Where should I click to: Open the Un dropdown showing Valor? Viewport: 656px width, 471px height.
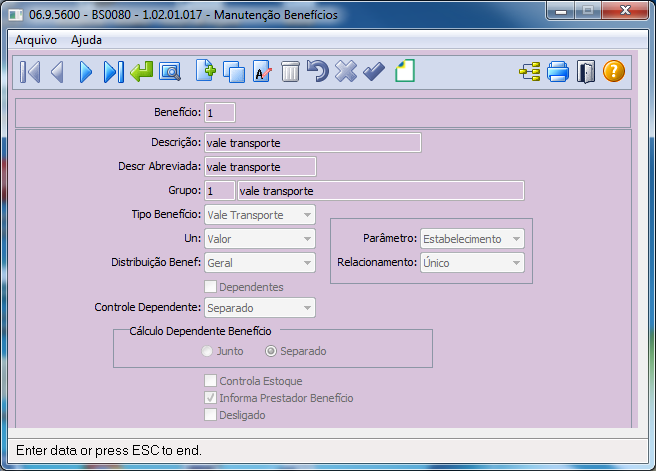pyautogui.click(x=260, y=239)
